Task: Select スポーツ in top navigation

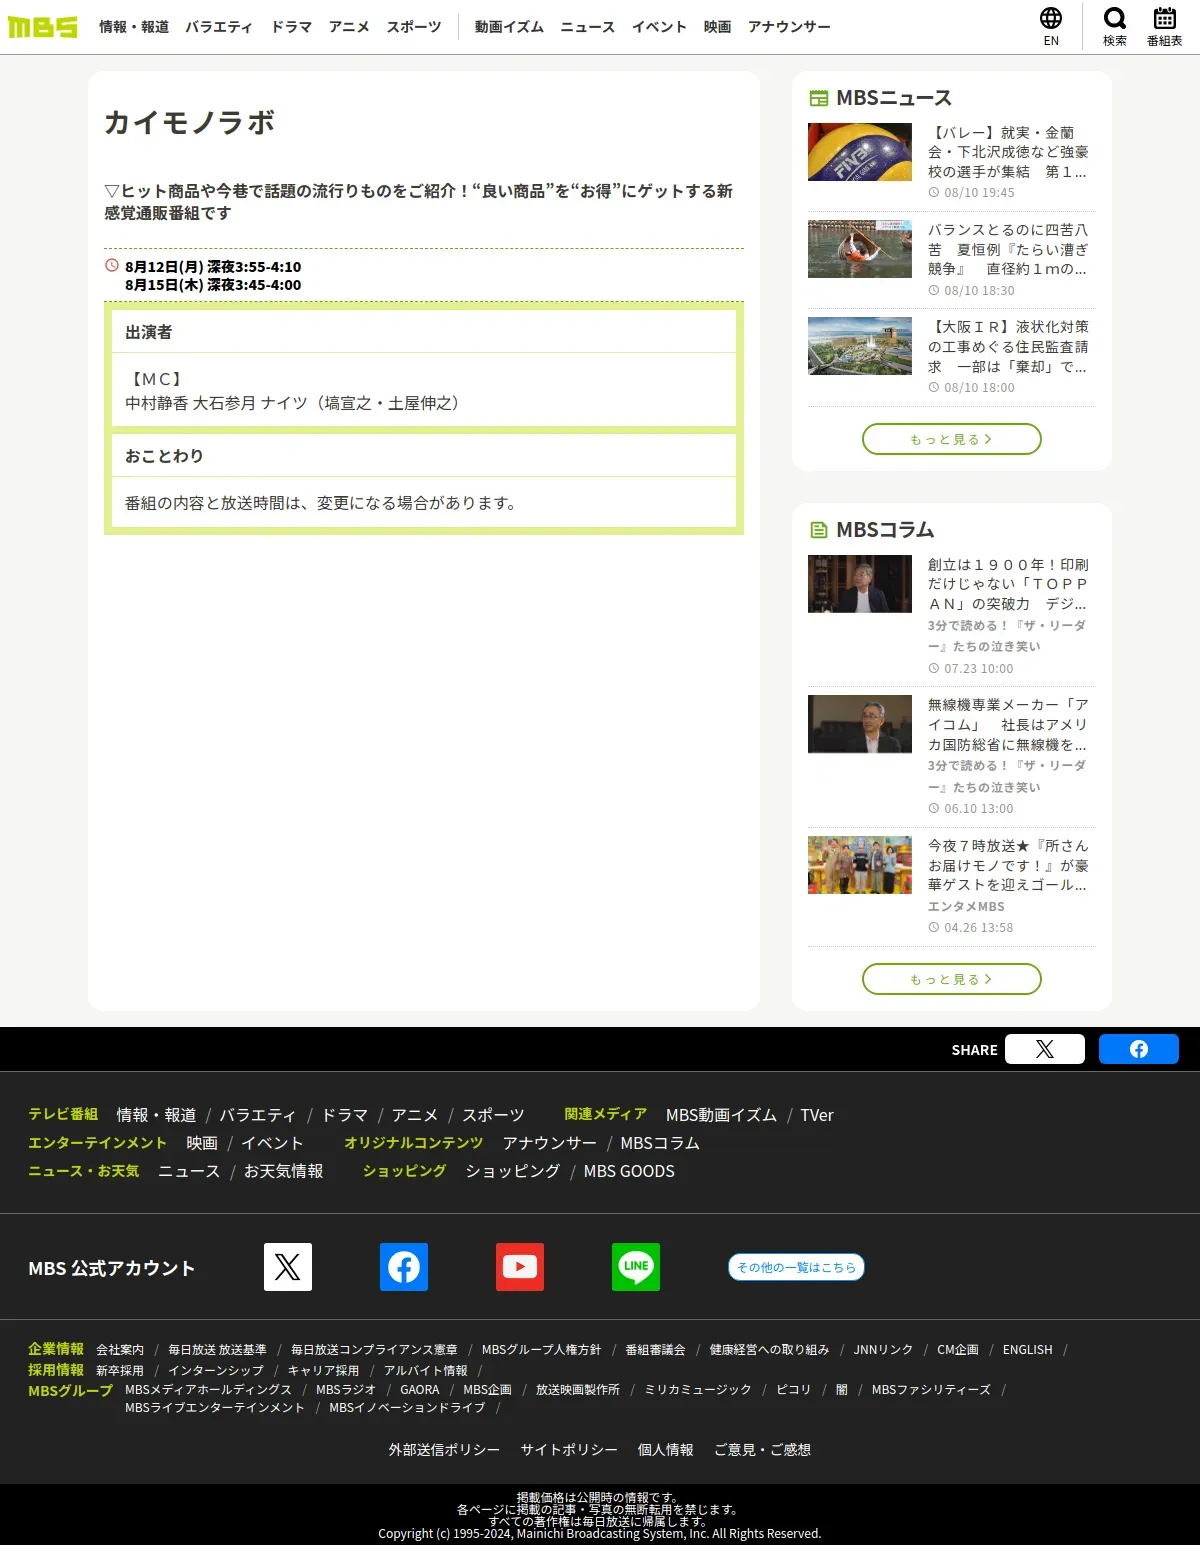Action: (414, 27)
